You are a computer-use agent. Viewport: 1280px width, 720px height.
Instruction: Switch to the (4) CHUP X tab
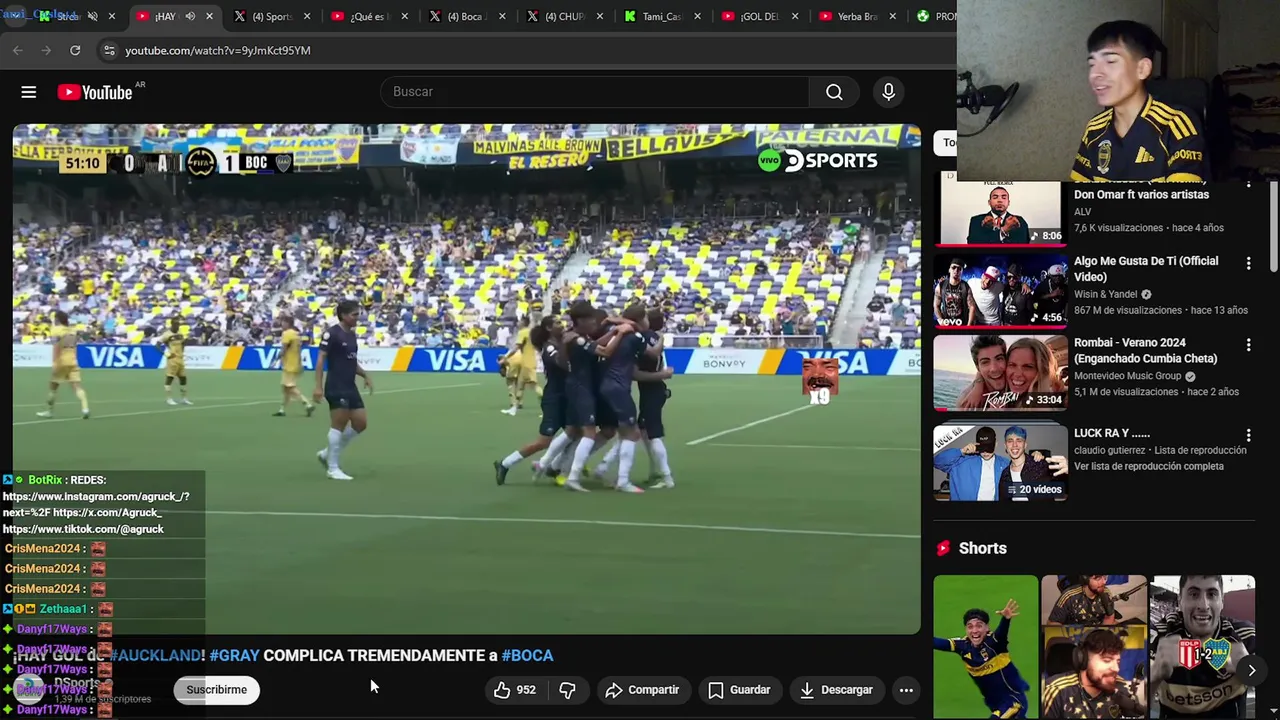563,16
